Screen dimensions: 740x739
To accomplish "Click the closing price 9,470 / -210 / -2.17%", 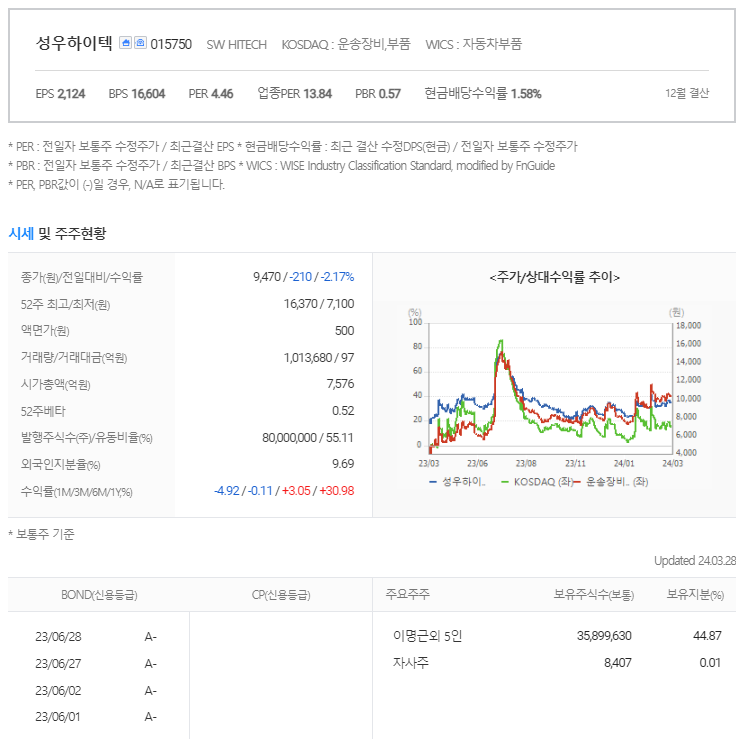I will click(x=303, y=277).
